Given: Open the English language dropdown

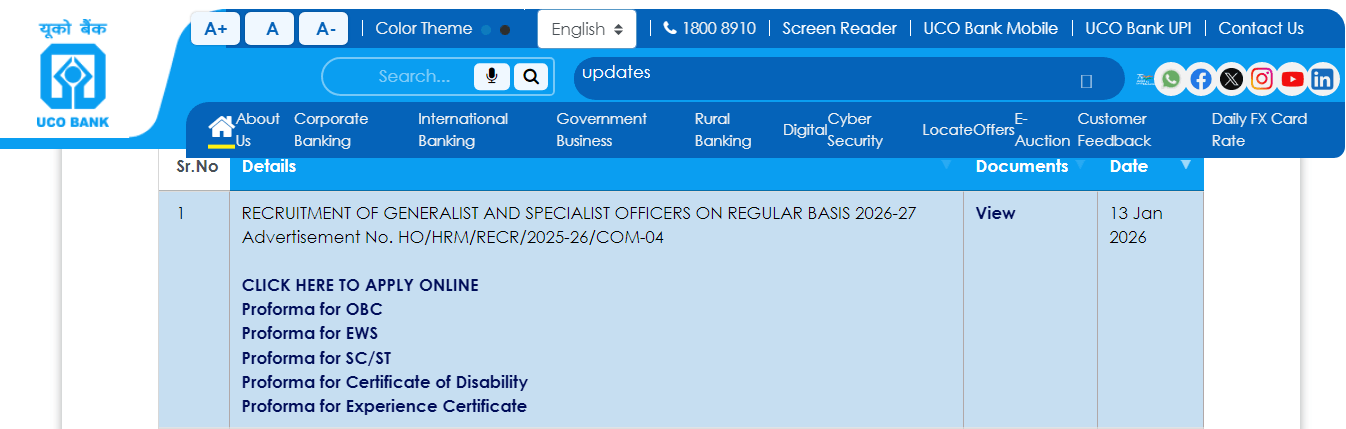Looking at the screenshot, I should [x=587, y=29].
